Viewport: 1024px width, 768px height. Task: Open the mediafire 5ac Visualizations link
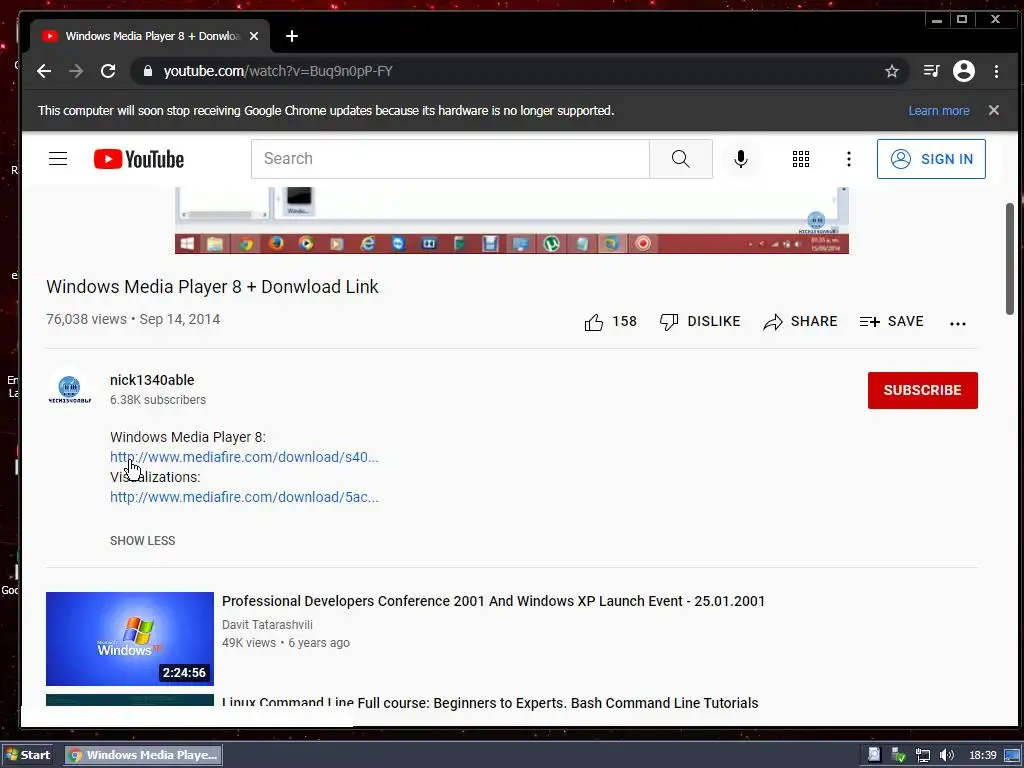244,497
